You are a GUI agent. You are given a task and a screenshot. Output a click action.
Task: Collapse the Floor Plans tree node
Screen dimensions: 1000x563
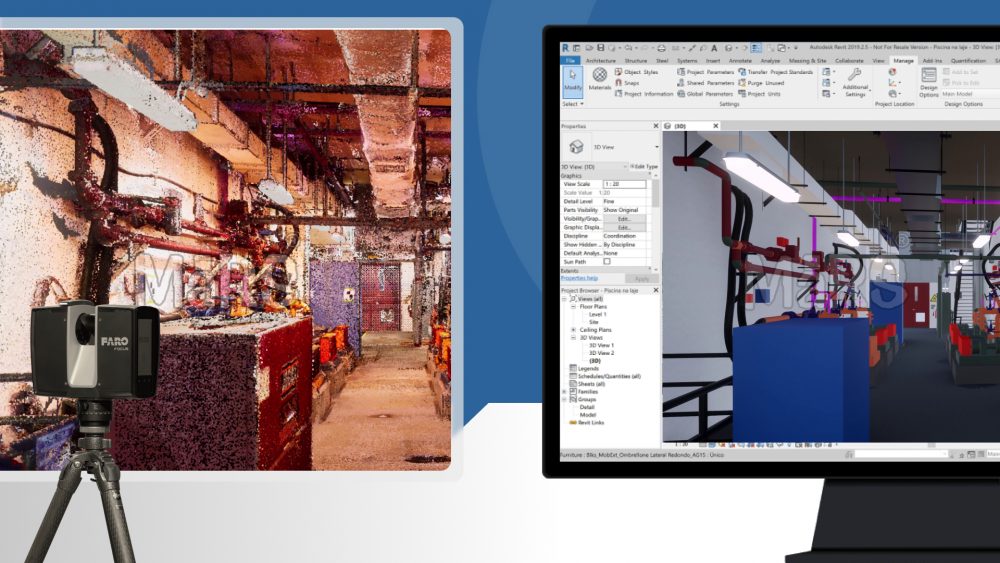click(x=573, y=306)
